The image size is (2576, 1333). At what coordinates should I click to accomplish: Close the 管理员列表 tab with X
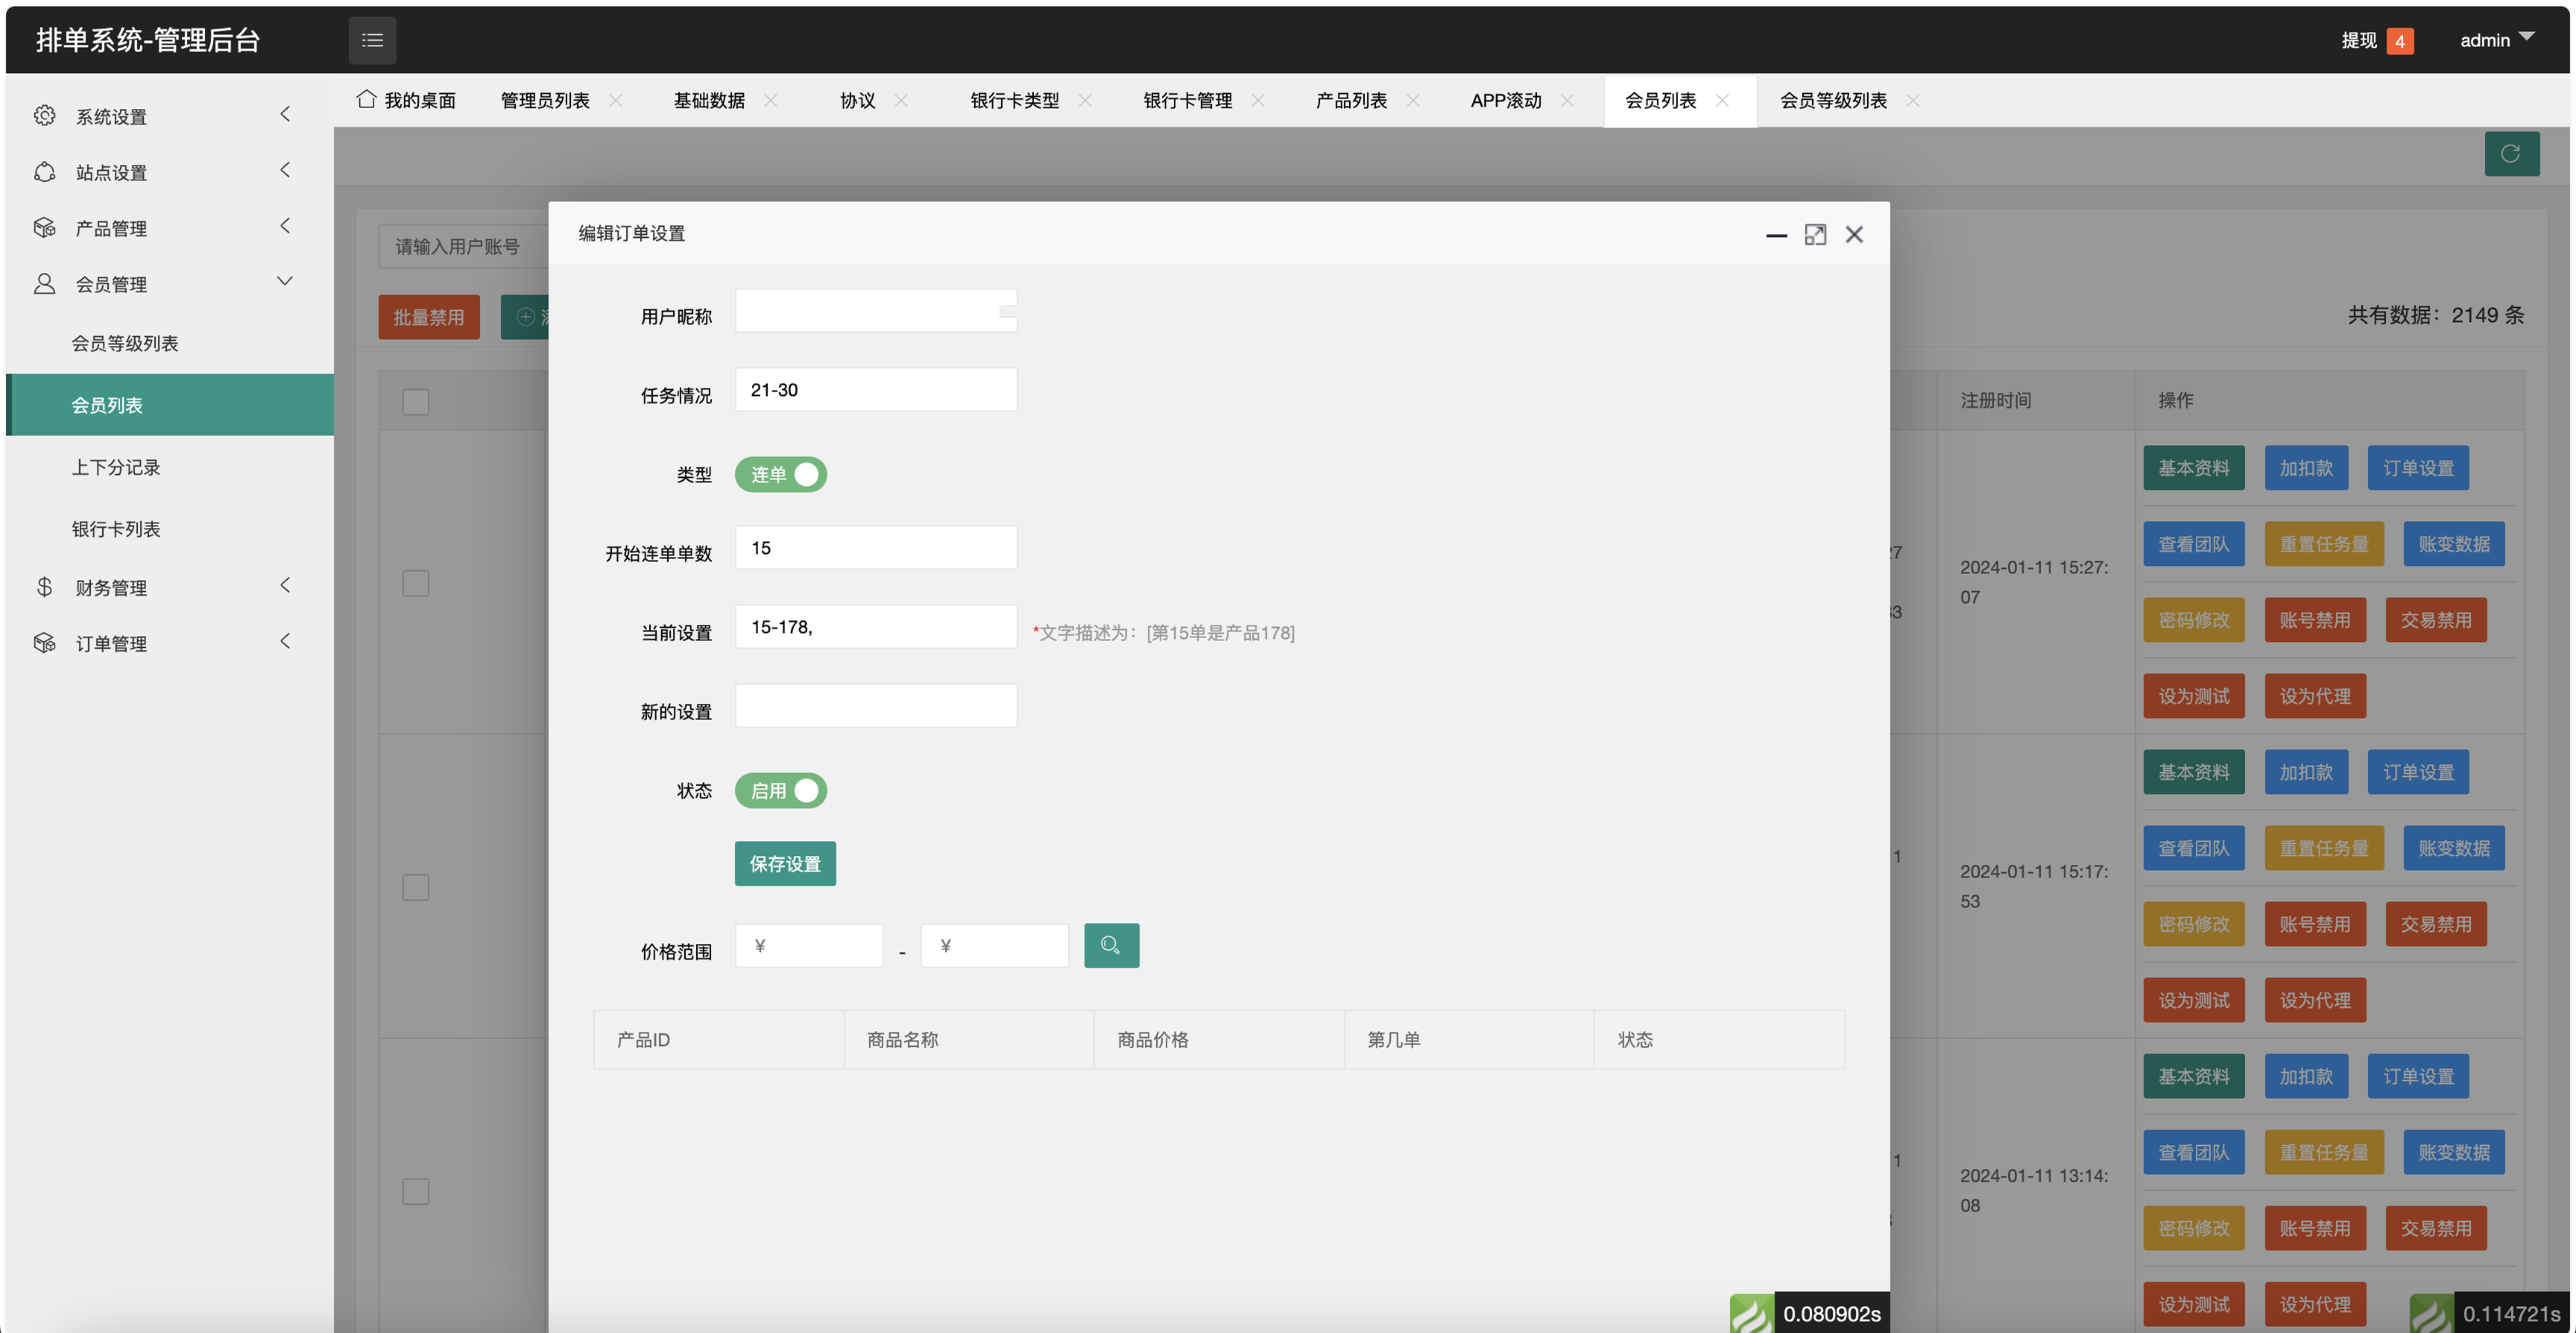pos(616,100)
